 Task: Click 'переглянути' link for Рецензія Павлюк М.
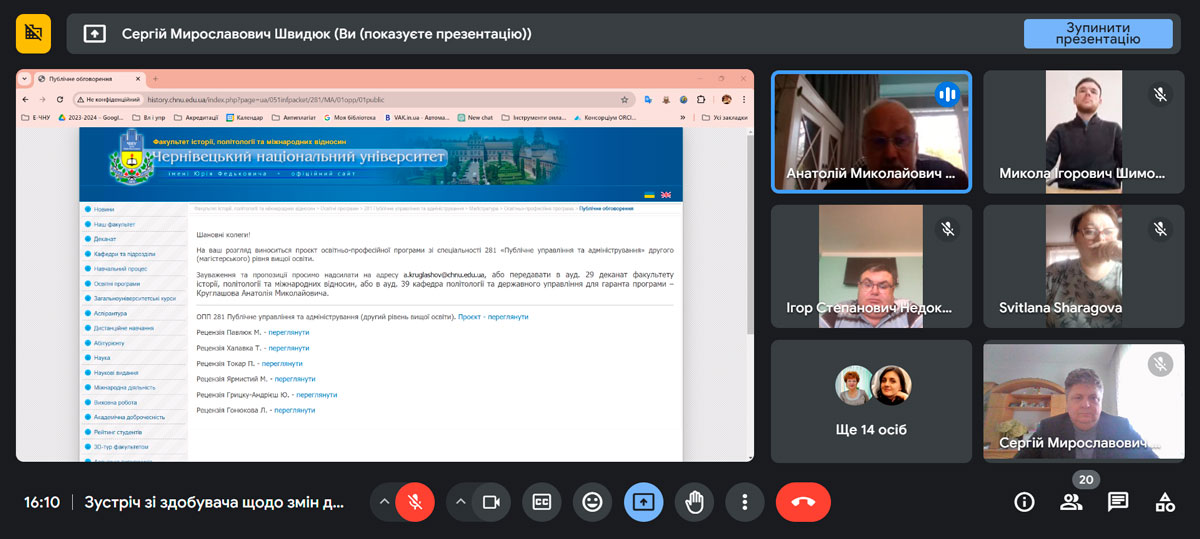[x=289, y=332]
